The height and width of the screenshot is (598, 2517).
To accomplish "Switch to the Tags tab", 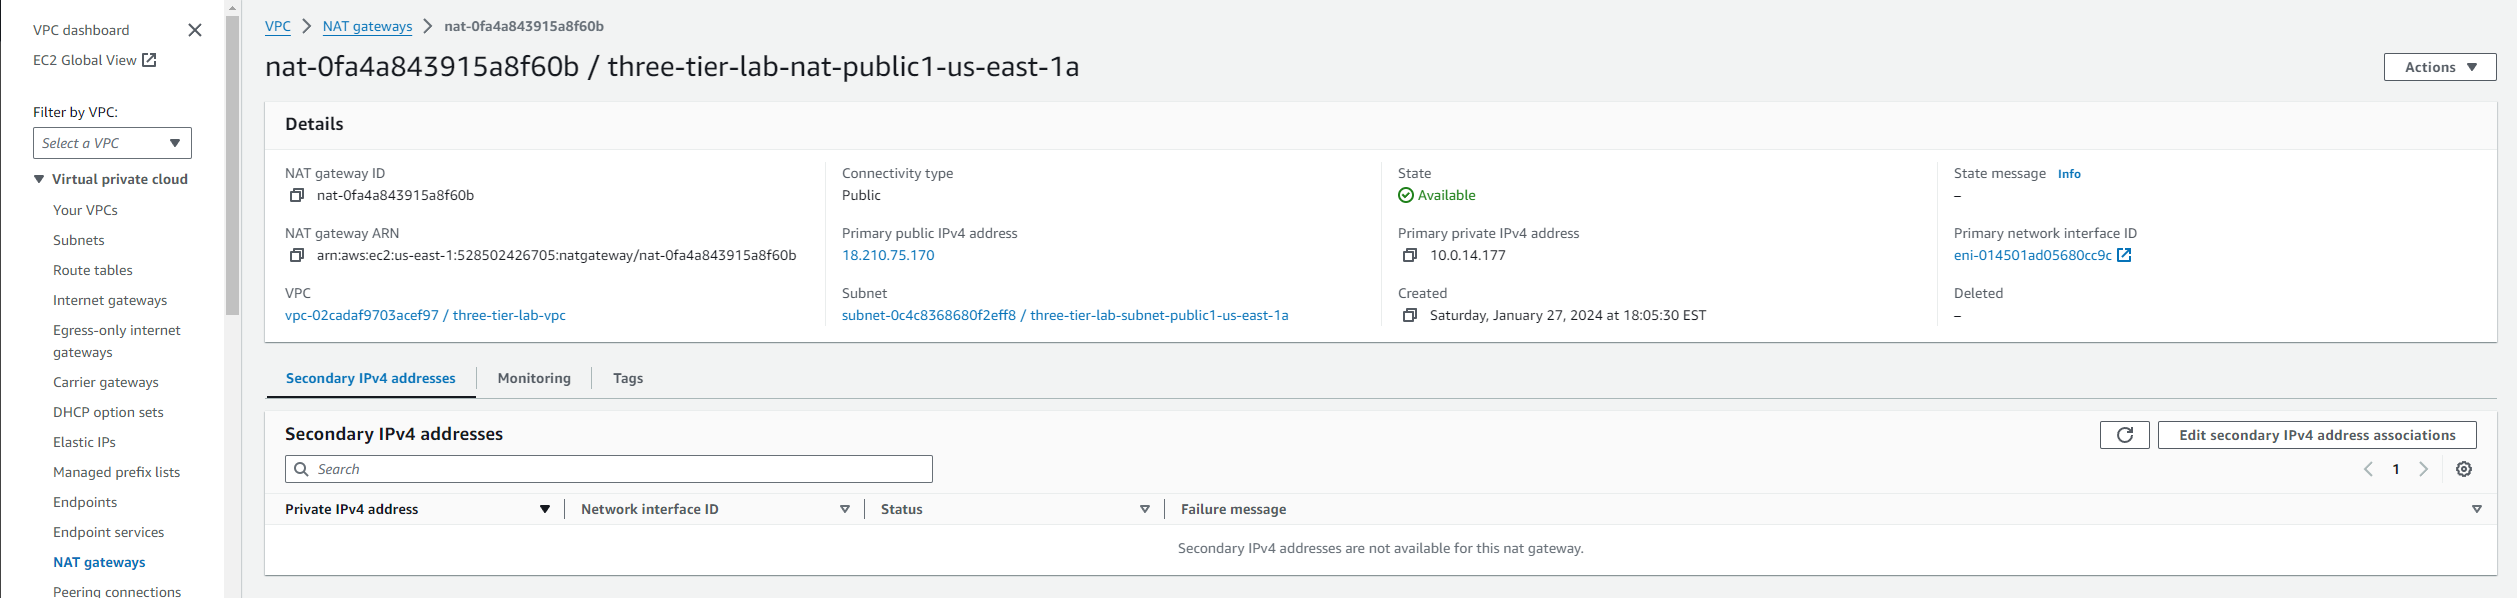I will pyautogui.click(x=627, y=378).
